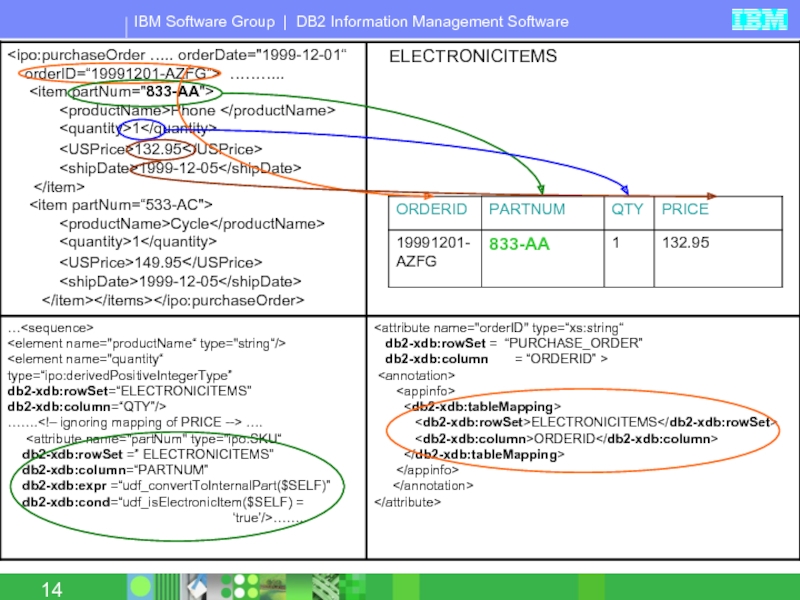Viewport: 800px width, 600px height.
Task: Click the db2-xdb:rowSet = "PURCHASE_ORDER" line
Action: click(514, 343)
